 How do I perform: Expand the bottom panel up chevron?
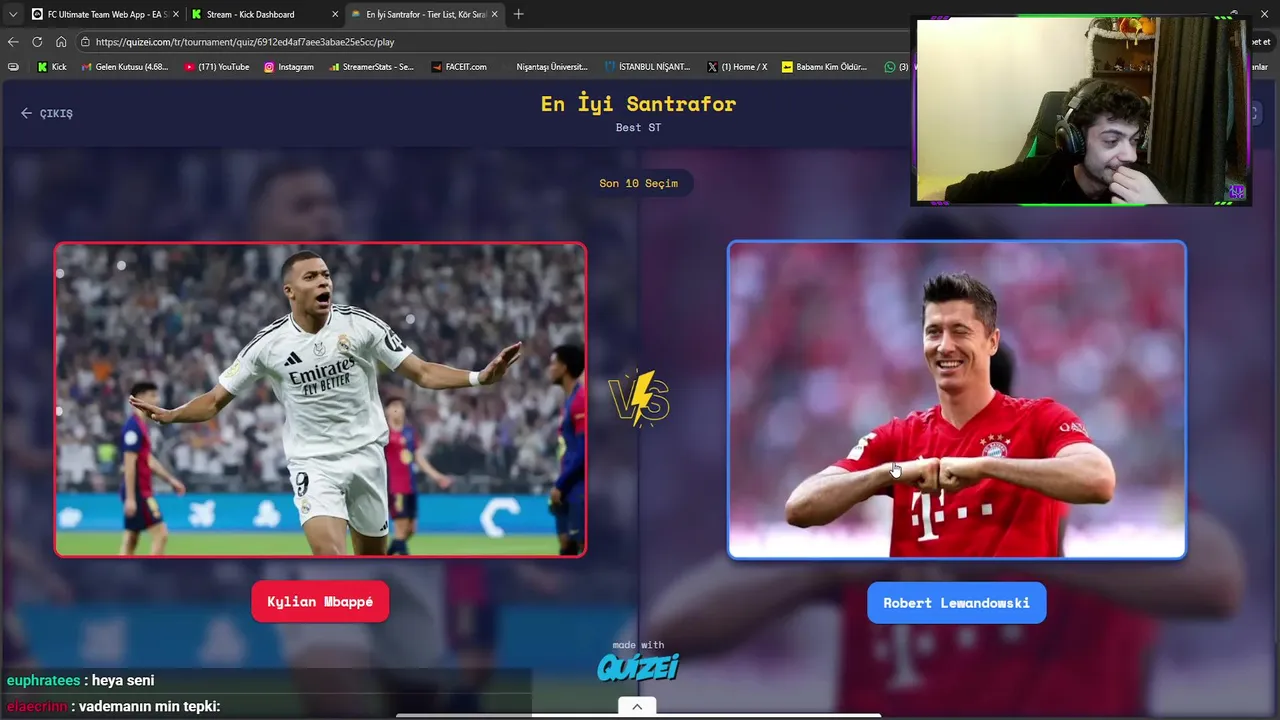click(x=637, y=707)
